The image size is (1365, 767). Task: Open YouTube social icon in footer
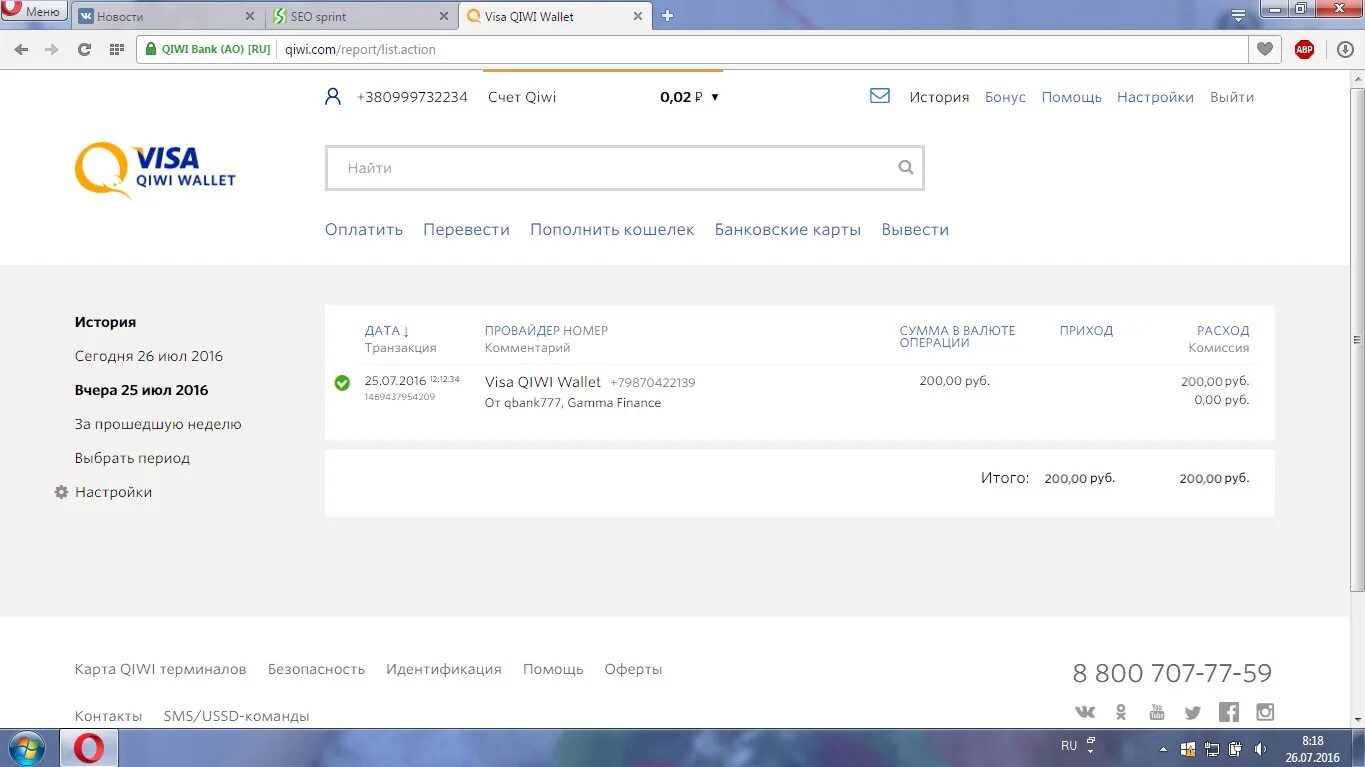click(1157, 712)
